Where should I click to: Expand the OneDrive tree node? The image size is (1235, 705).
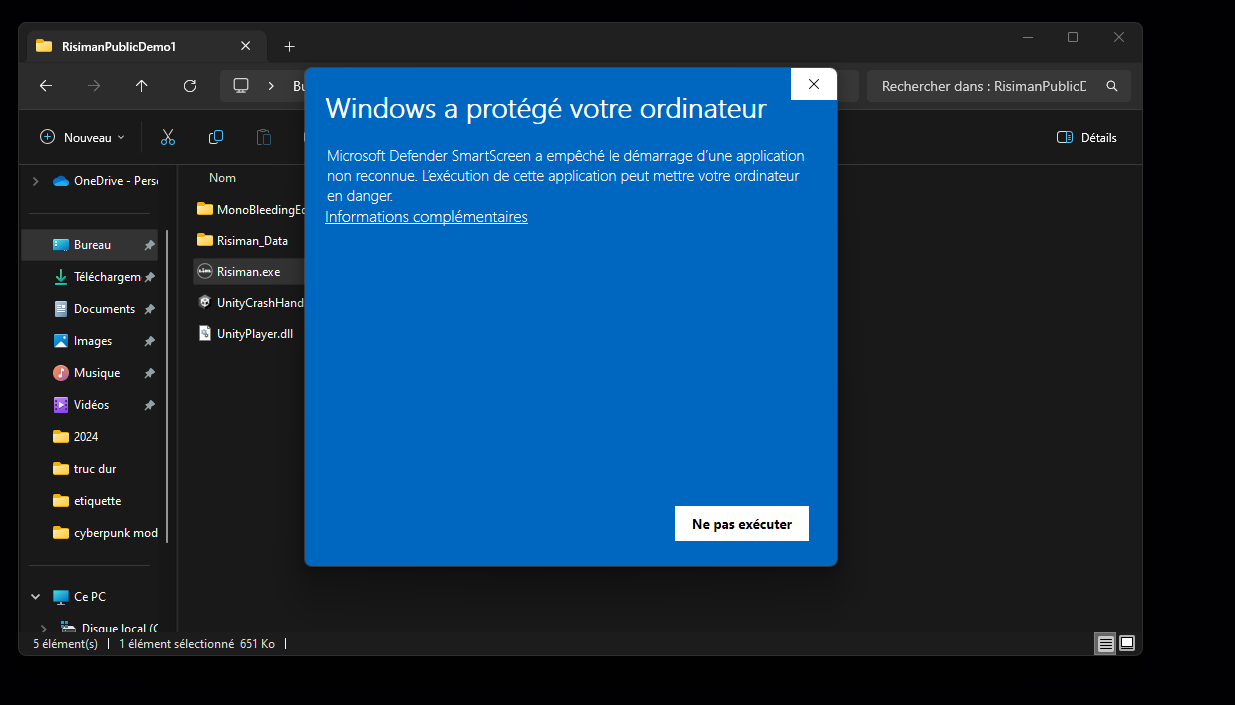(36, 181)
